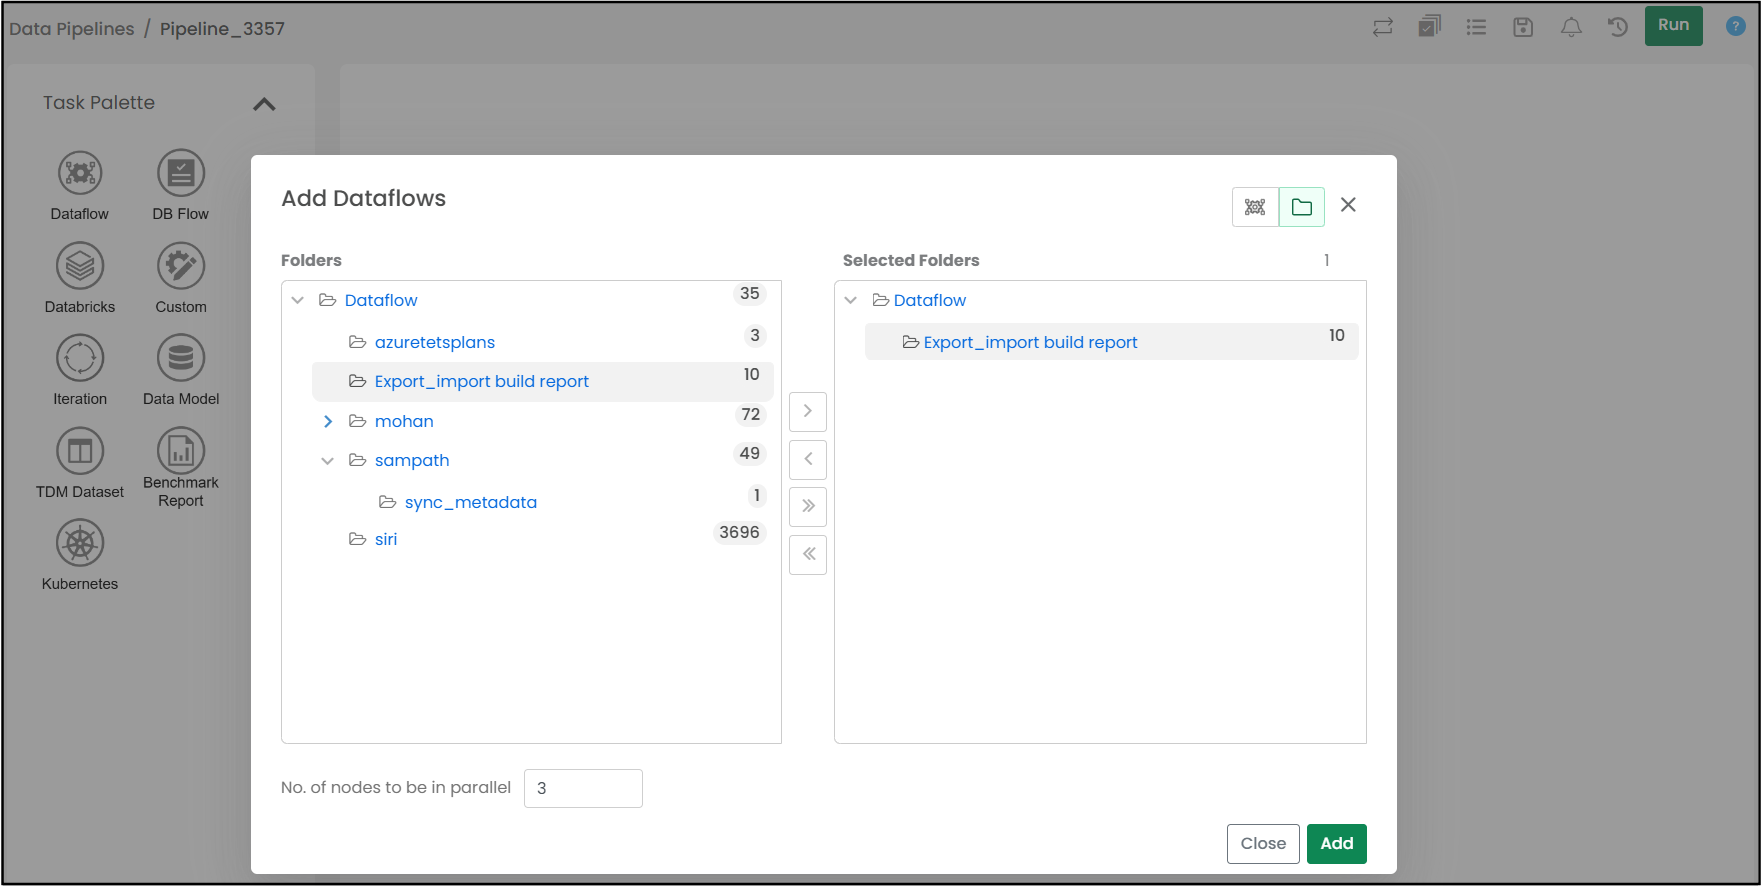Switch to dataflow view toggle icon
Screen dimensions: 1761x886
(x=1255, y=207)
